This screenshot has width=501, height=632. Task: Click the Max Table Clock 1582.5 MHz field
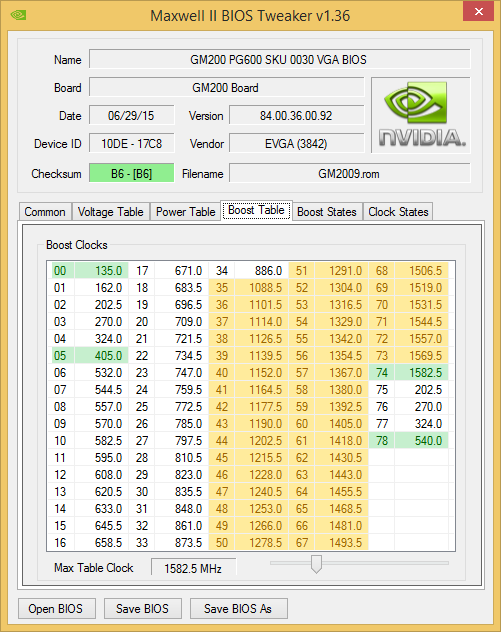click(193, 568)
